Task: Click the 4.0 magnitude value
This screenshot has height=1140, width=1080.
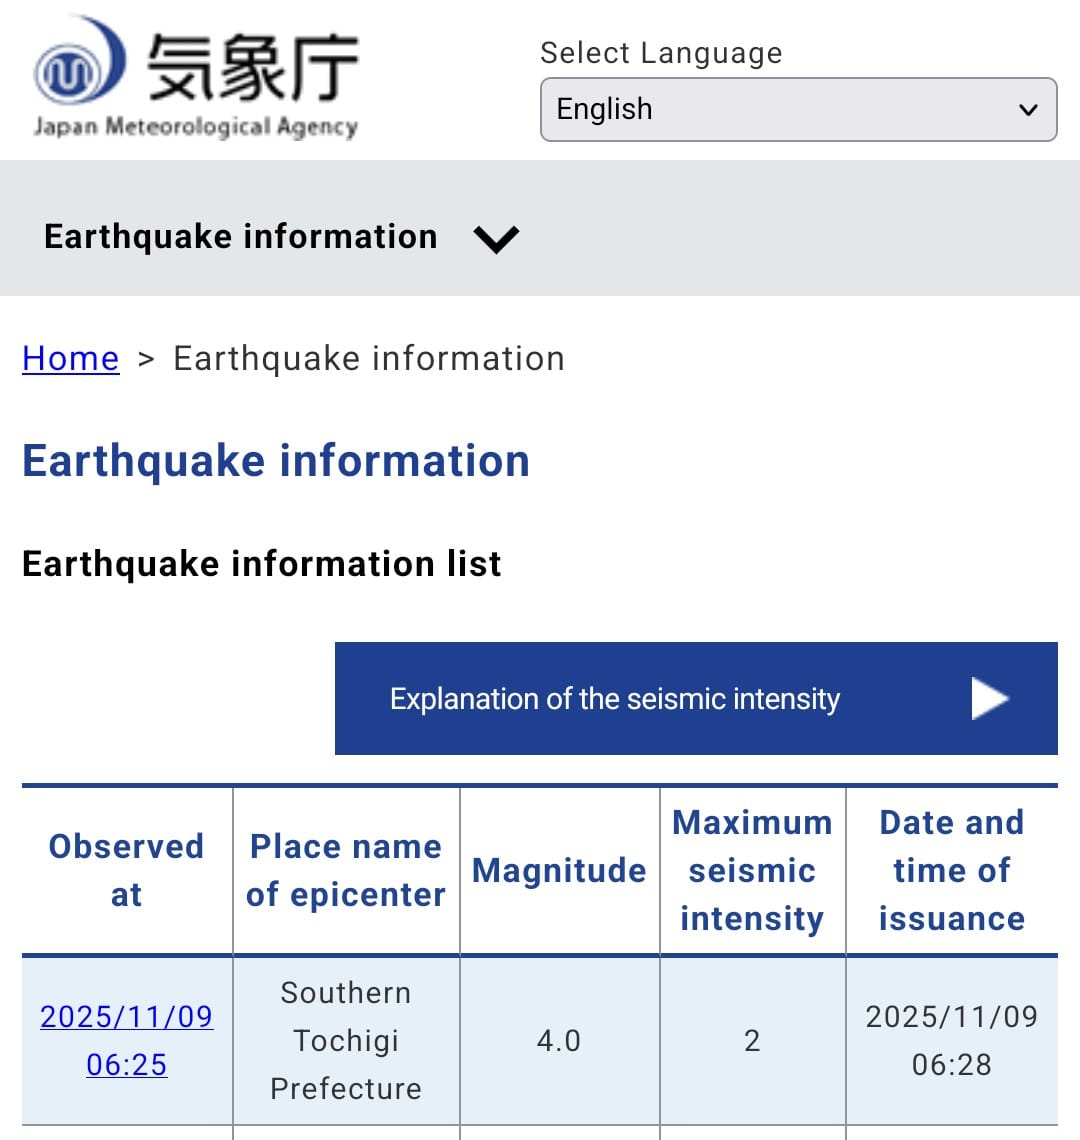Action: coord(559,1041)
